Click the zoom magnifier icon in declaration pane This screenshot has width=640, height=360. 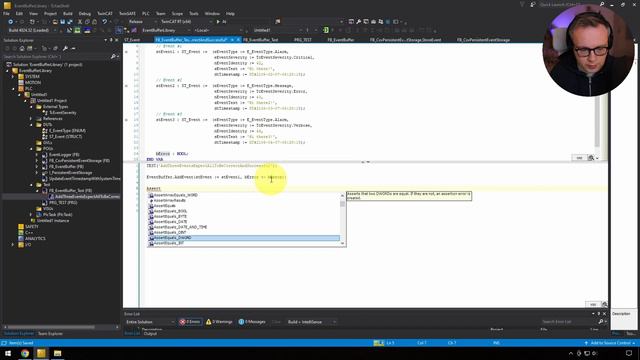[591, 158]
